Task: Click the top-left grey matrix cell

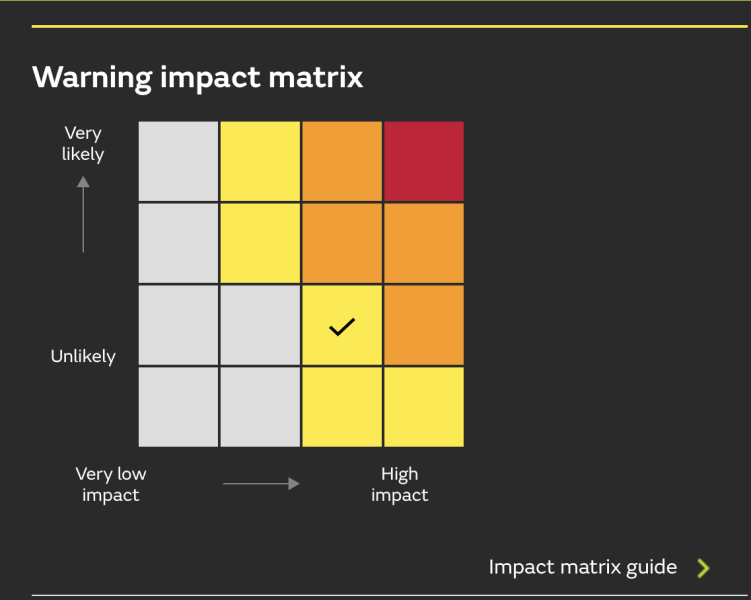Action: coord(178,161)
